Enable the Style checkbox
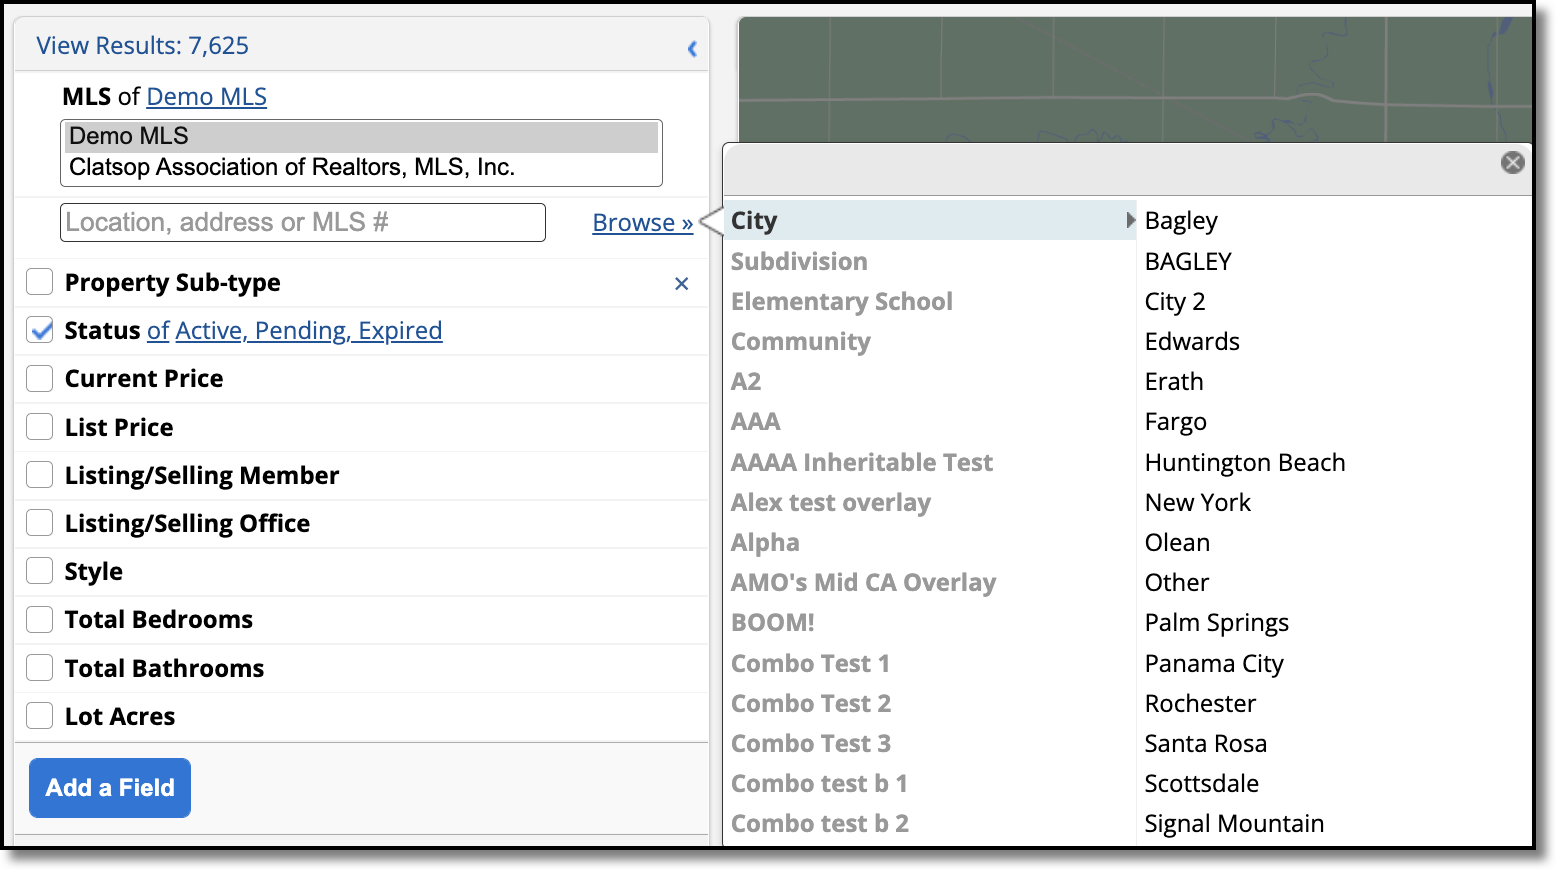This screenshot has height=870, width=1556. pos(40,571)
